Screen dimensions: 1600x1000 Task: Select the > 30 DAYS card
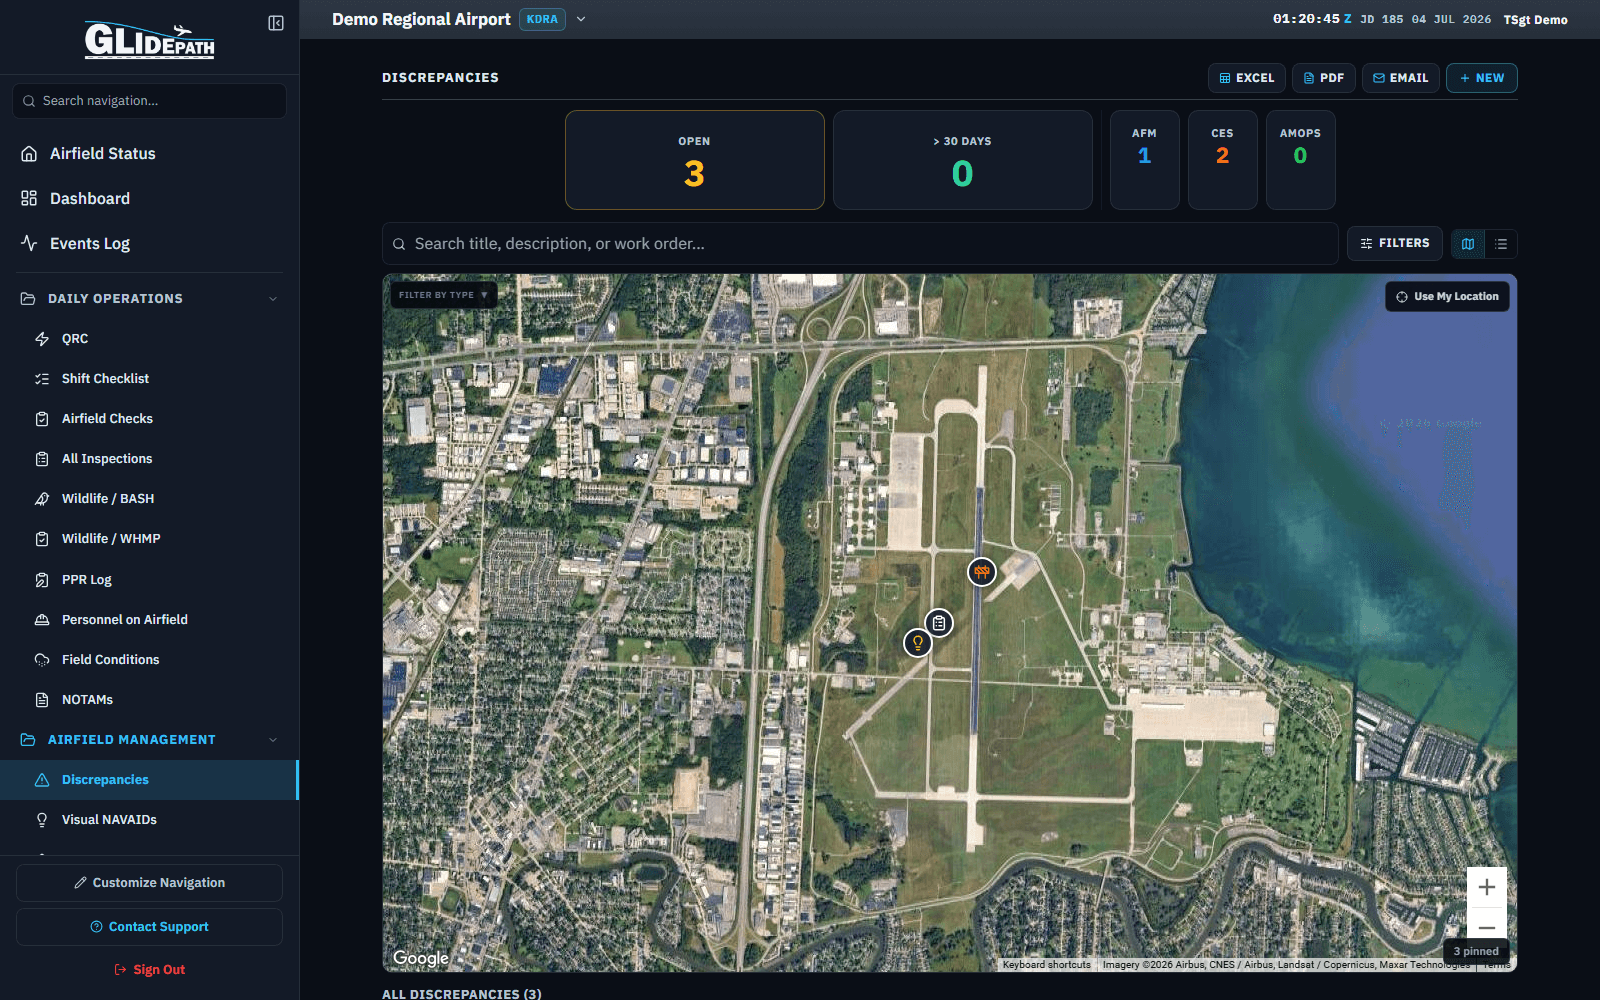click(963, 160)
